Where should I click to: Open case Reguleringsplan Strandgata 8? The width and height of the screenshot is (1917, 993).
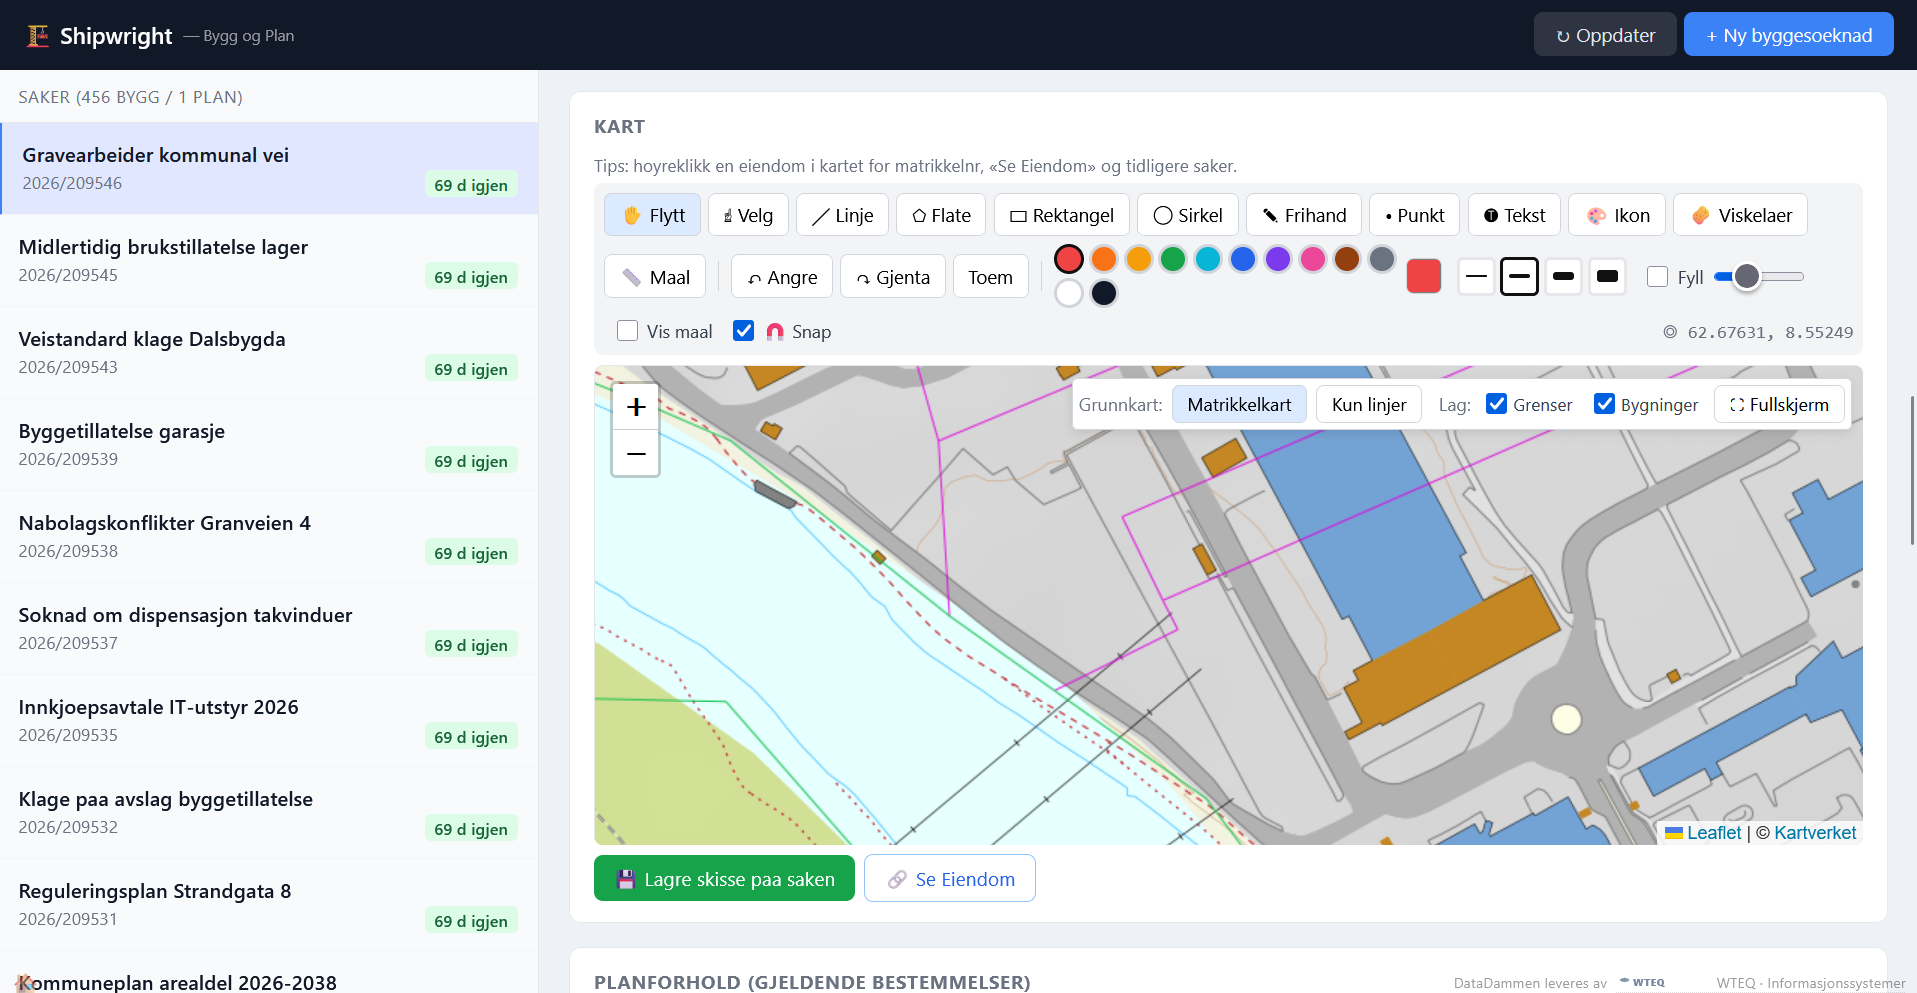269,904
